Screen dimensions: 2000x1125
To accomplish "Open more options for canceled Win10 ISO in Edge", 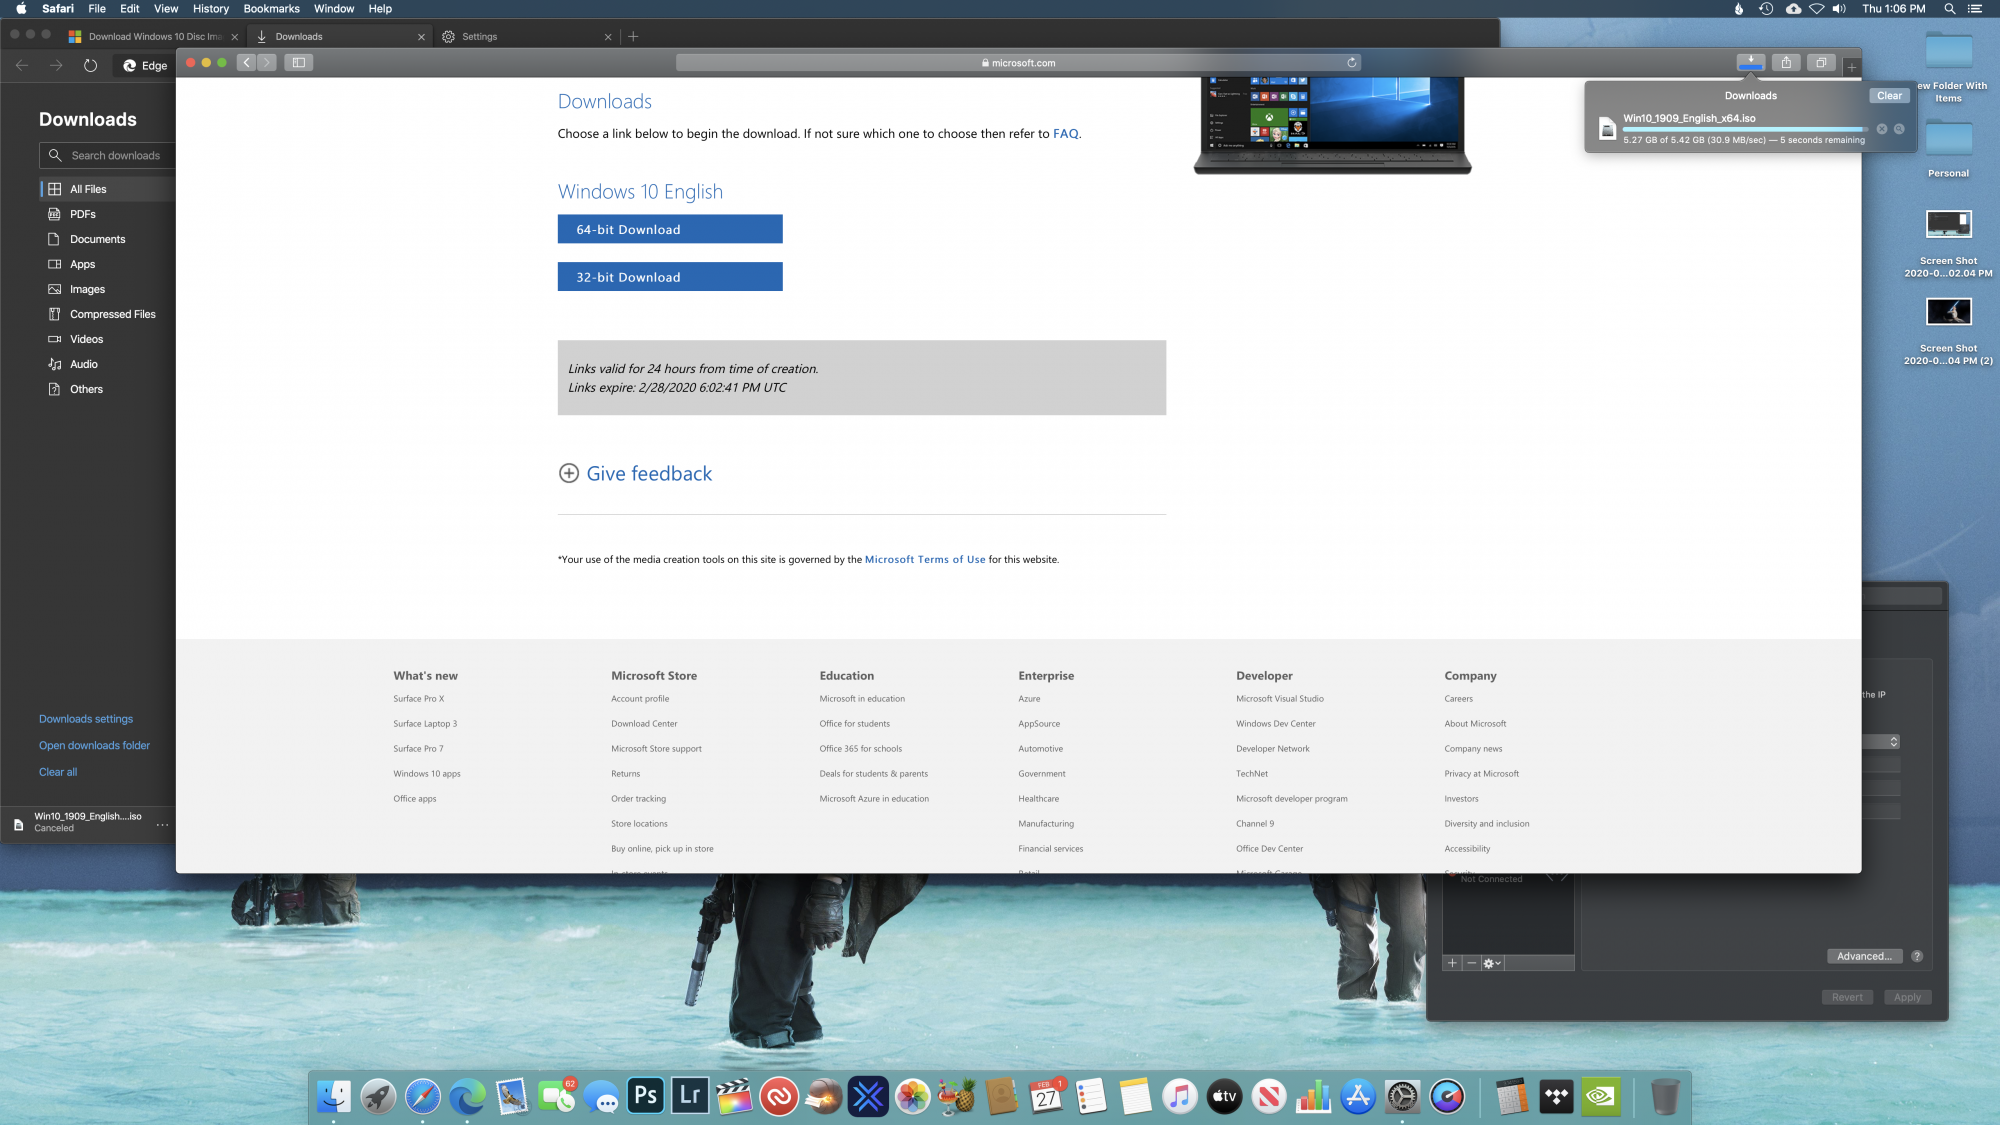I will tap(162, 825).
